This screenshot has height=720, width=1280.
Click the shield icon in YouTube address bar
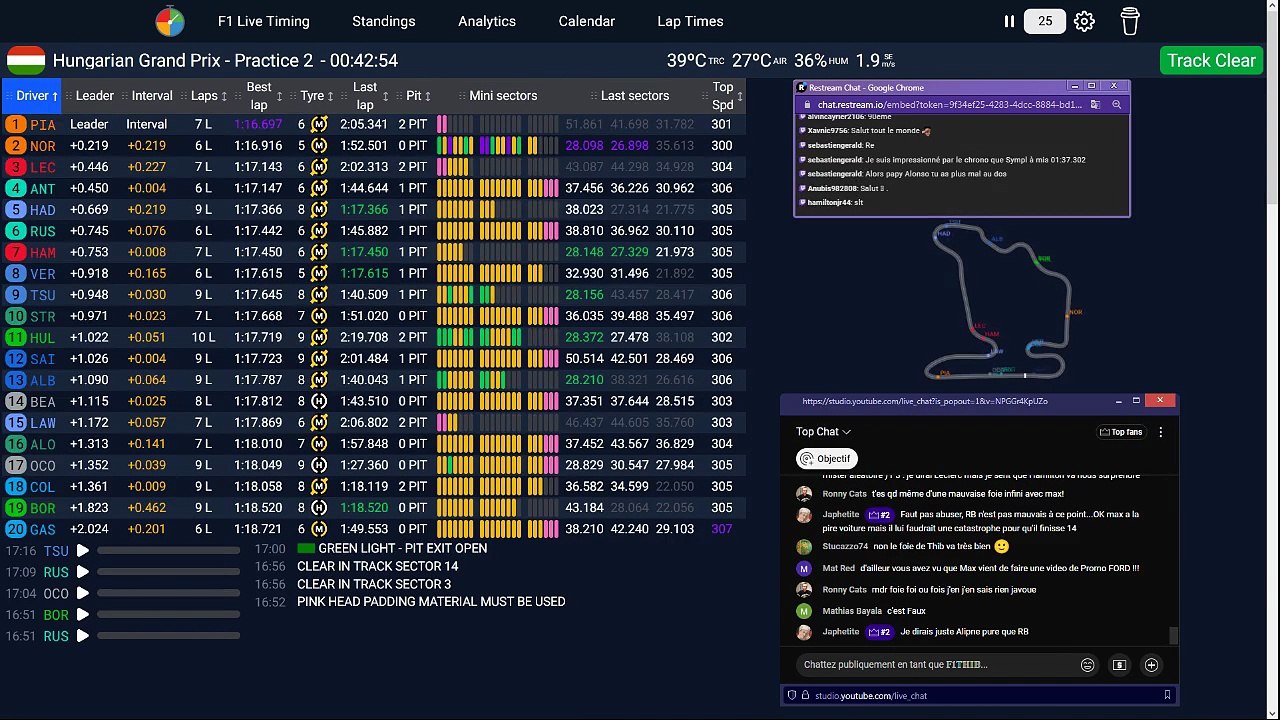[x=792, y=695]
